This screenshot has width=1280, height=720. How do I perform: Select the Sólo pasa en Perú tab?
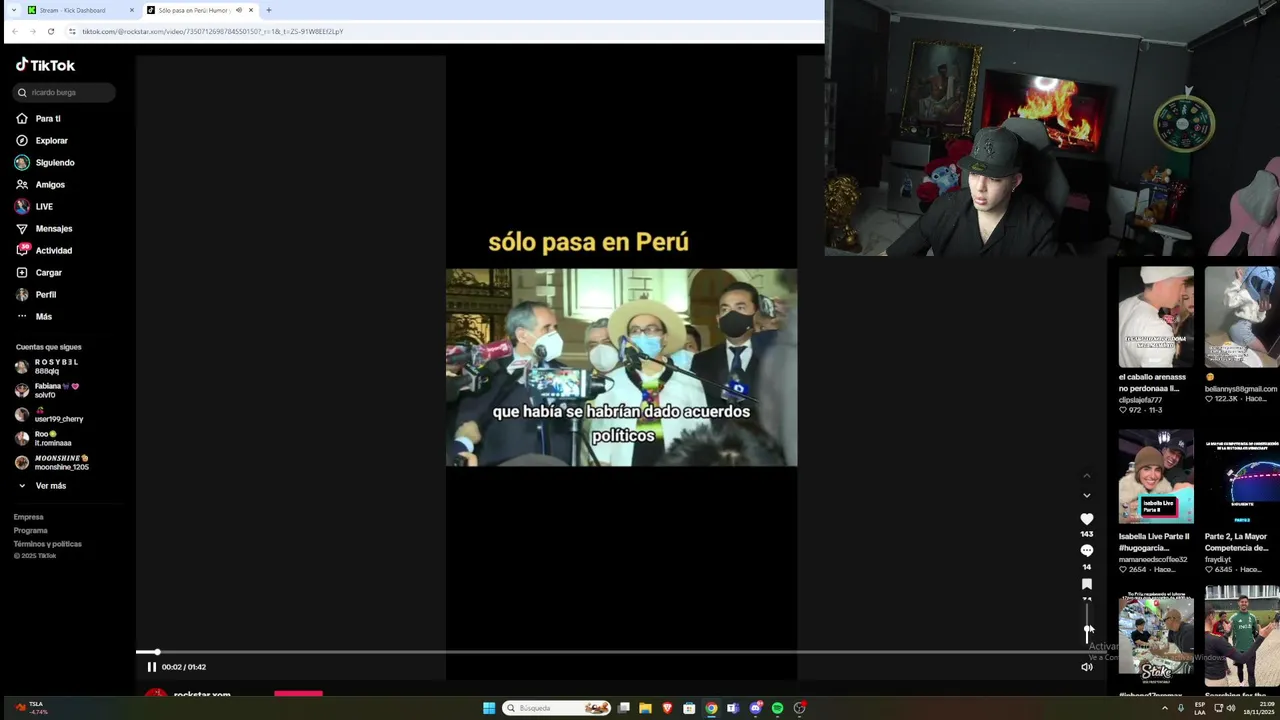coord(200,10)
